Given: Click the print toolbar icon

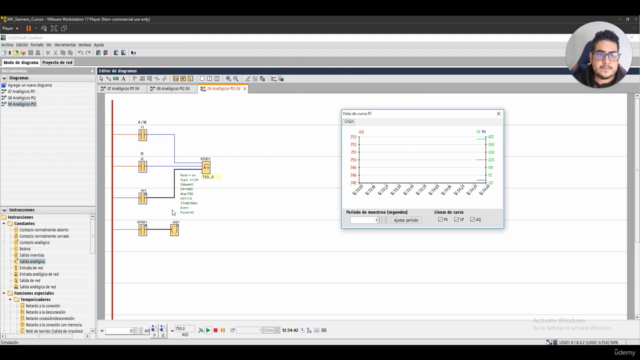Looking at the screenshot, I should [38, 53].
